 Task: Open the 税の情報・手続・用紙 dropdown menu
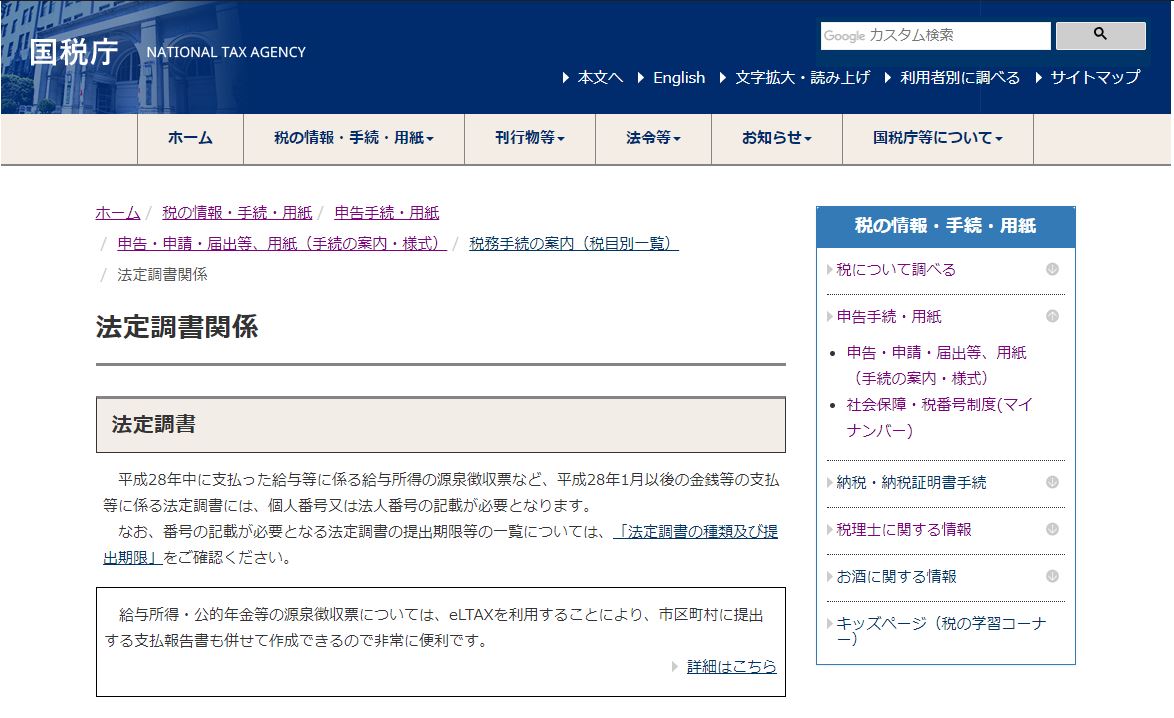click(351, 139)
